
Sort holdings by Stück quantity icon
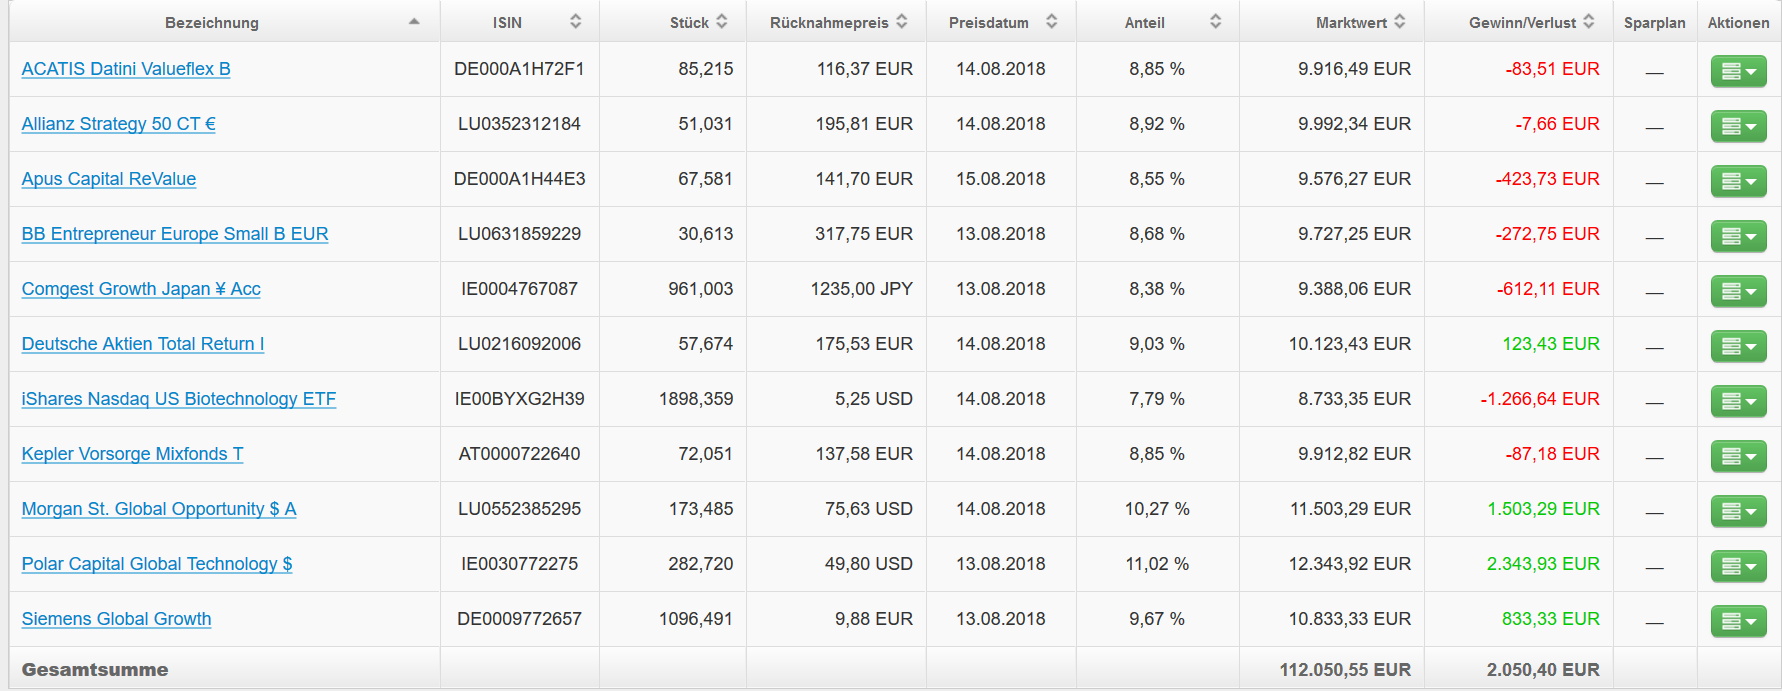pos(722,22)
